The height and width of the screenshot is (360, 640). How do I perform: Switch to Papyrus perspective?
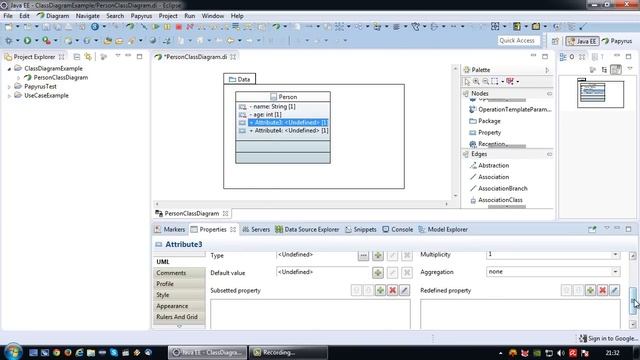617,41
